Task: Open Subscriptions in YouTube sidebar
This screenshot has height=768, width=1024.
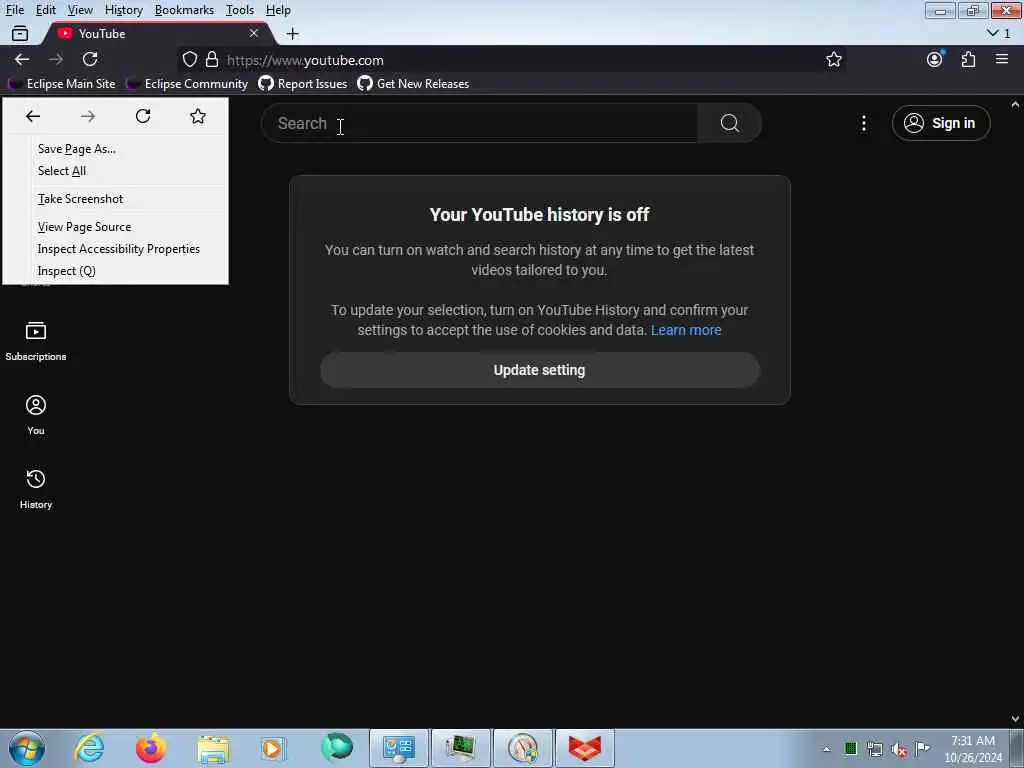Action: [x=36, y=341]
